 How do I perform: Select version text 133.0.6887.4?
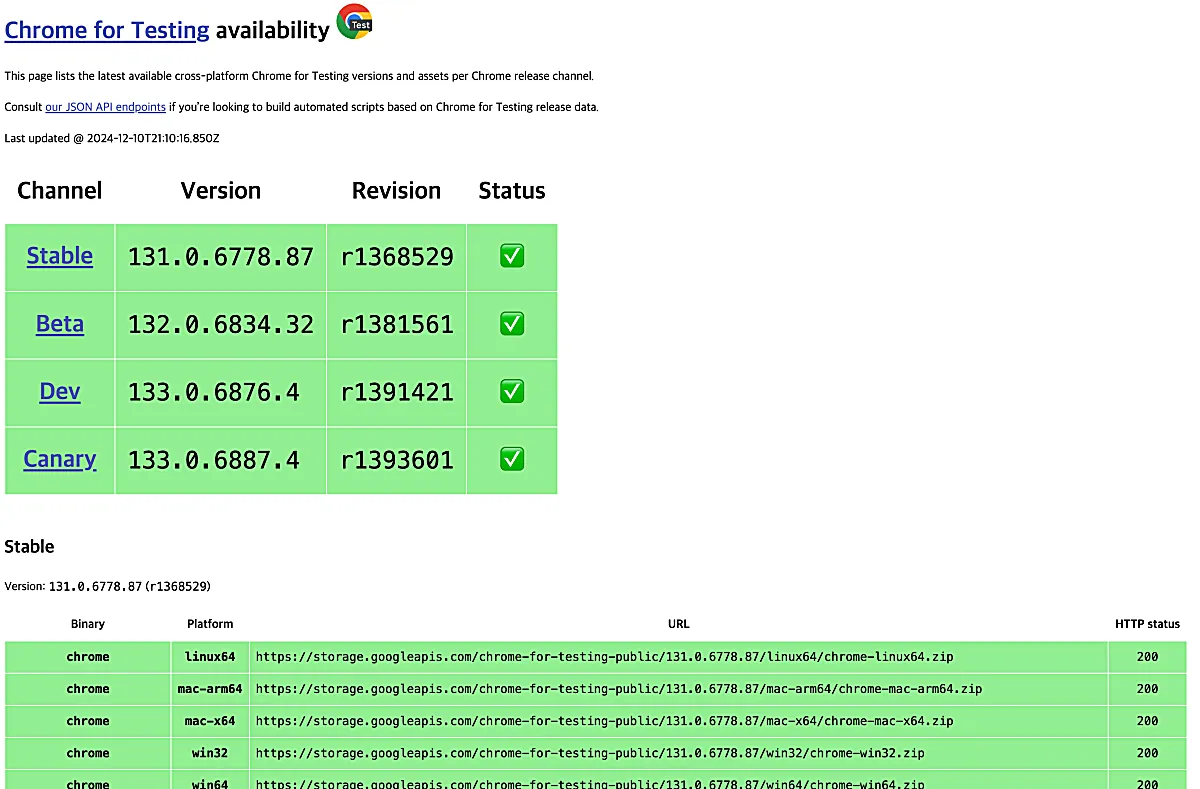tap(214, 460)
